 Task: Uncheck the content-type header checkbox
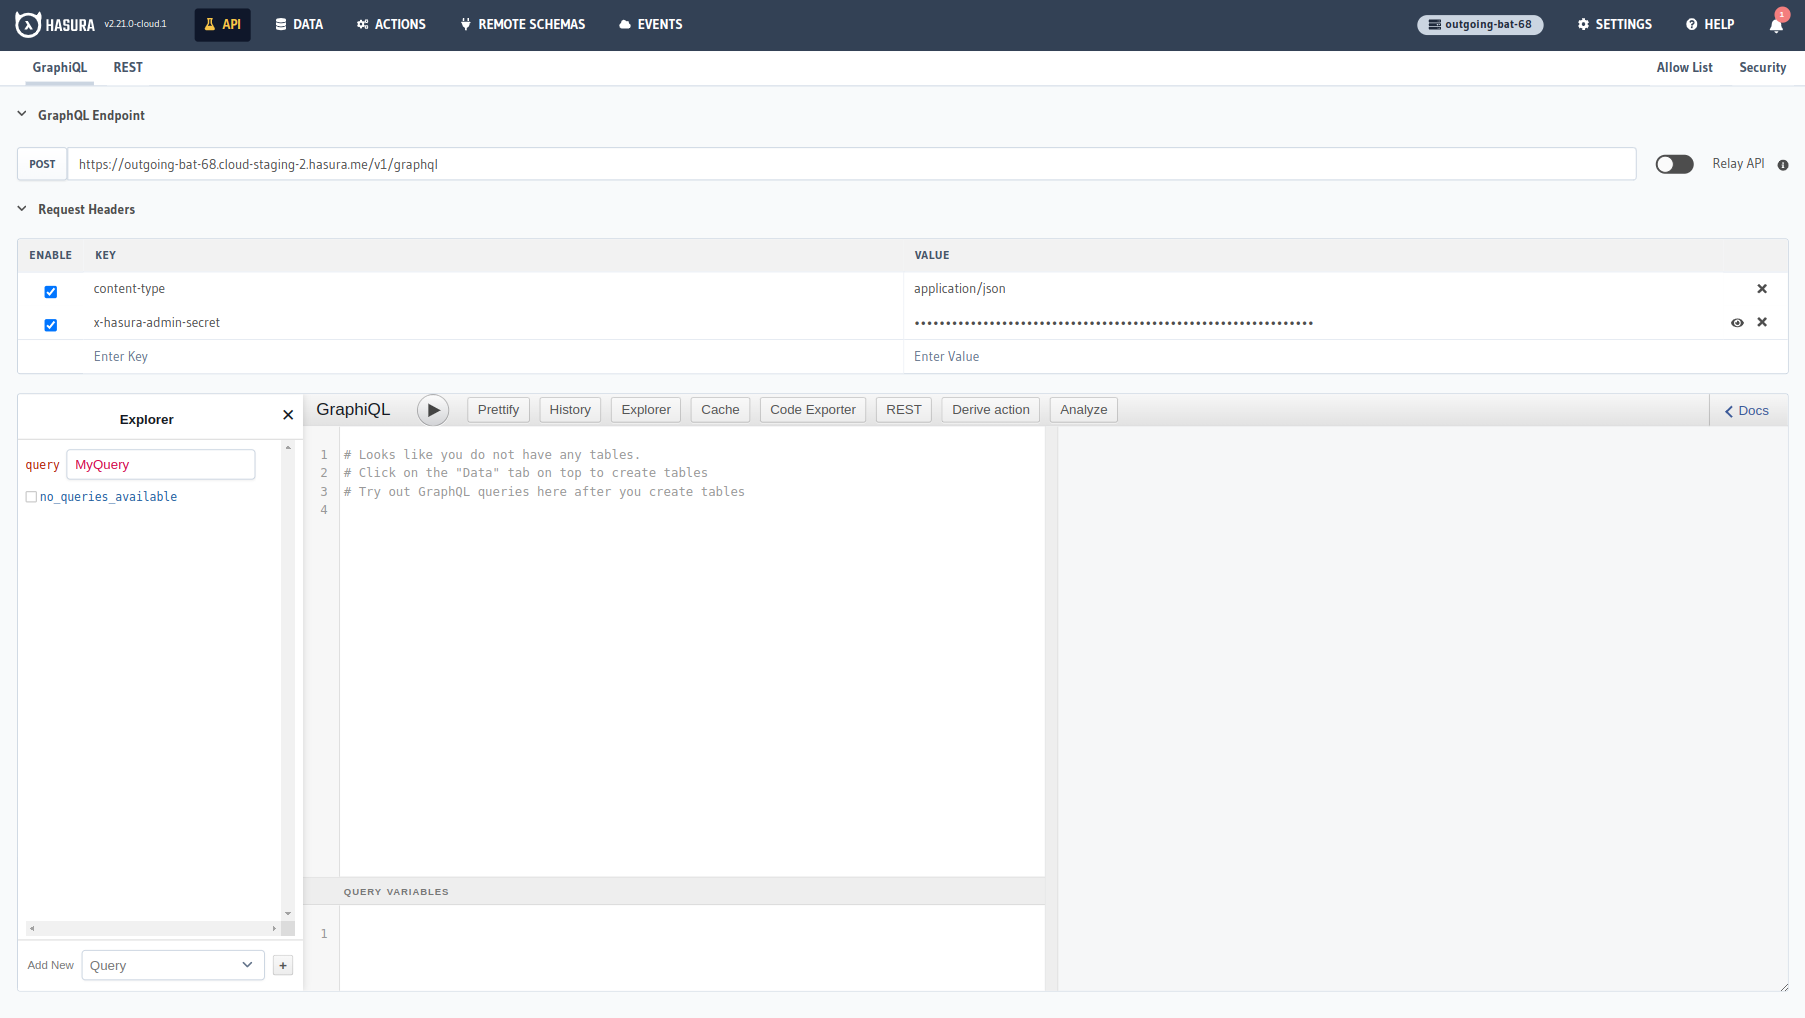[x=51, y=292]
